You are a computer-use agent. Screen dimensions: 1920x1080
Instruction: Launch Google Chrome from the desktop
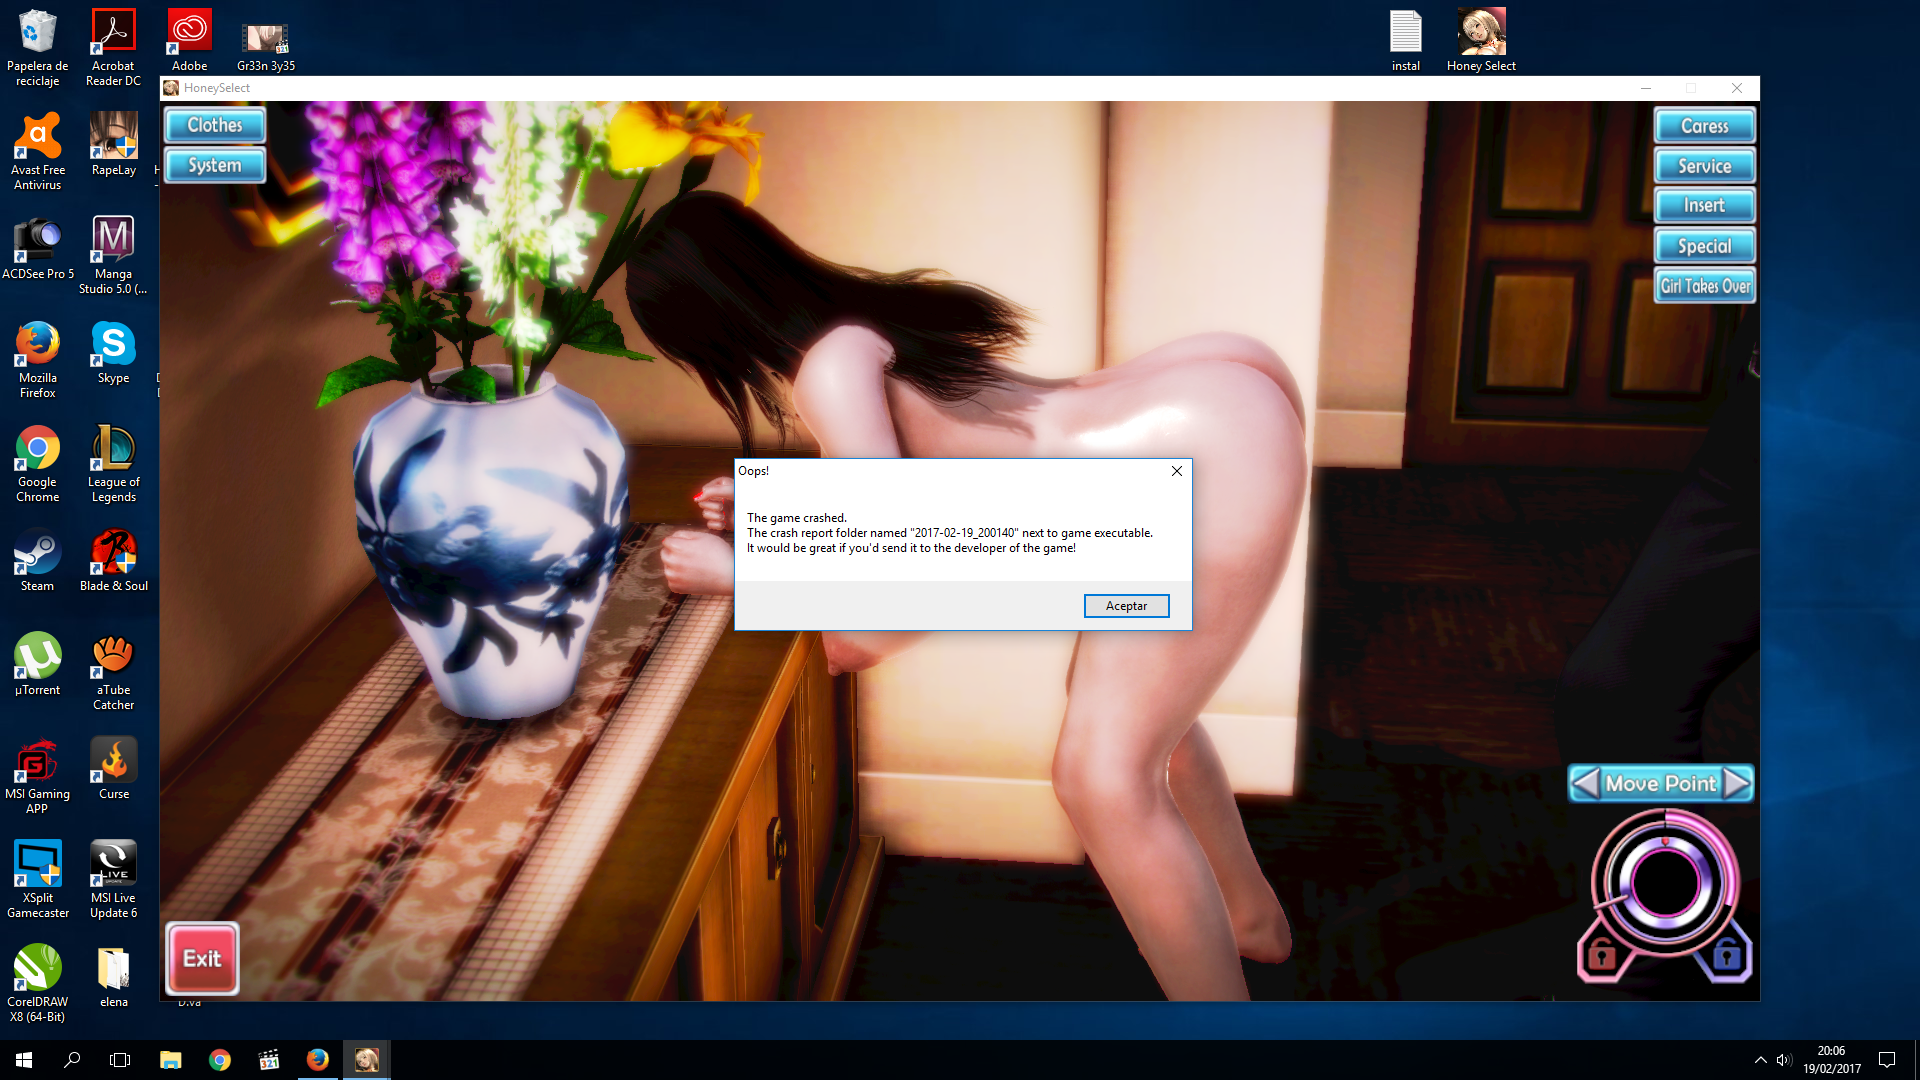[x=37, y=463]
